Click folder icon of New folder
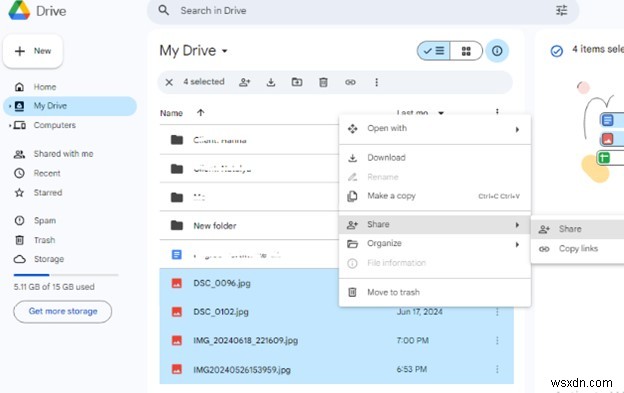Image resolution: width=624 pixels, height=393 pixels. click(177, 226)
